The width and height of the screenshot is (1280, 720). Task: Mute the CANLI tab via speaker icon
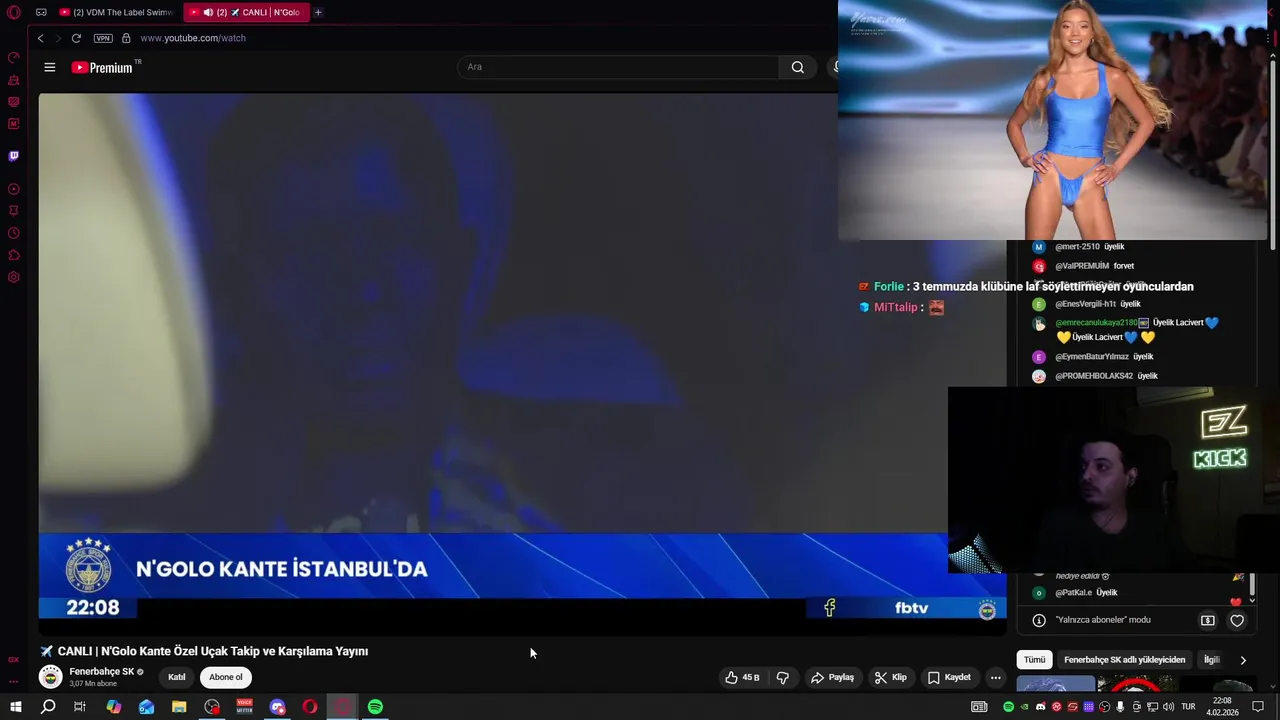point(208,13)
